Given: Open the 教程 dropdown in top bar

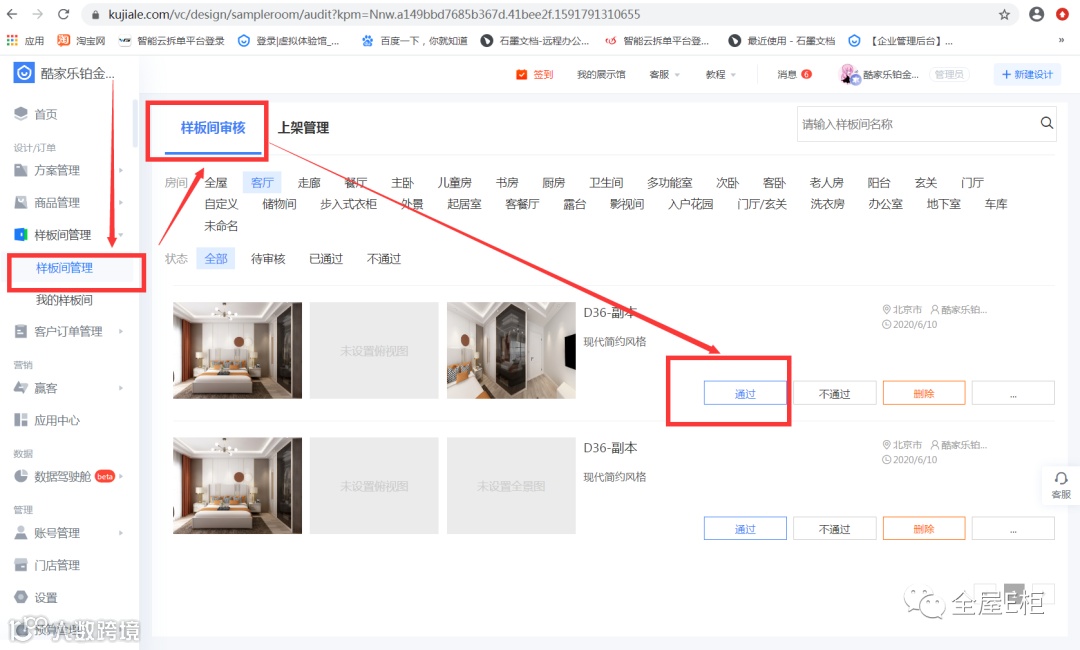Looking at the screenshot, I should click(720, 74).
